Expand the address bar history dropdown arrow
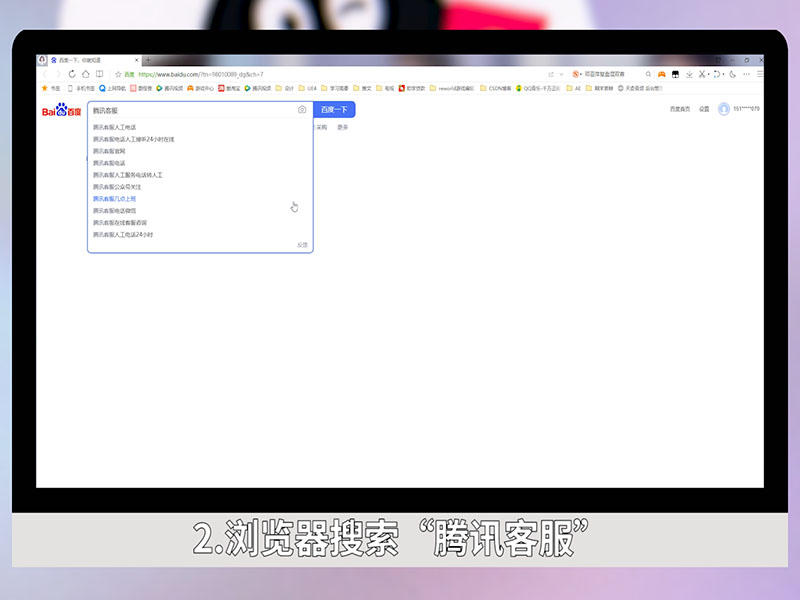 561,74
